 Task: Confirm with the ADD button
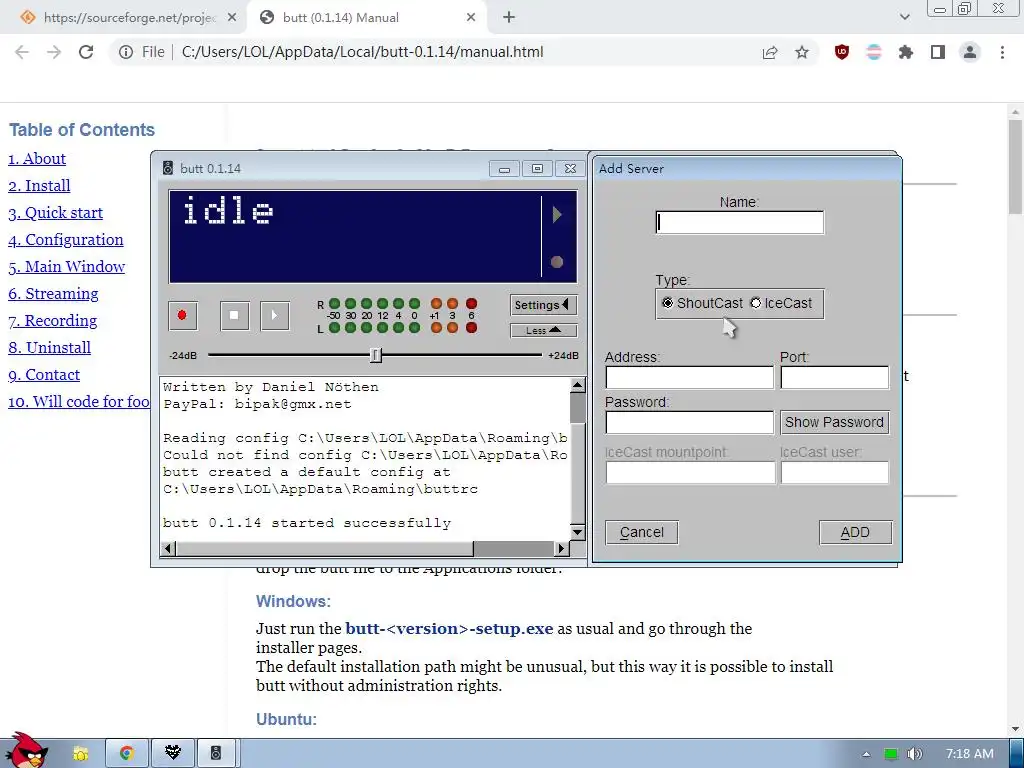[x=856, y=532]
